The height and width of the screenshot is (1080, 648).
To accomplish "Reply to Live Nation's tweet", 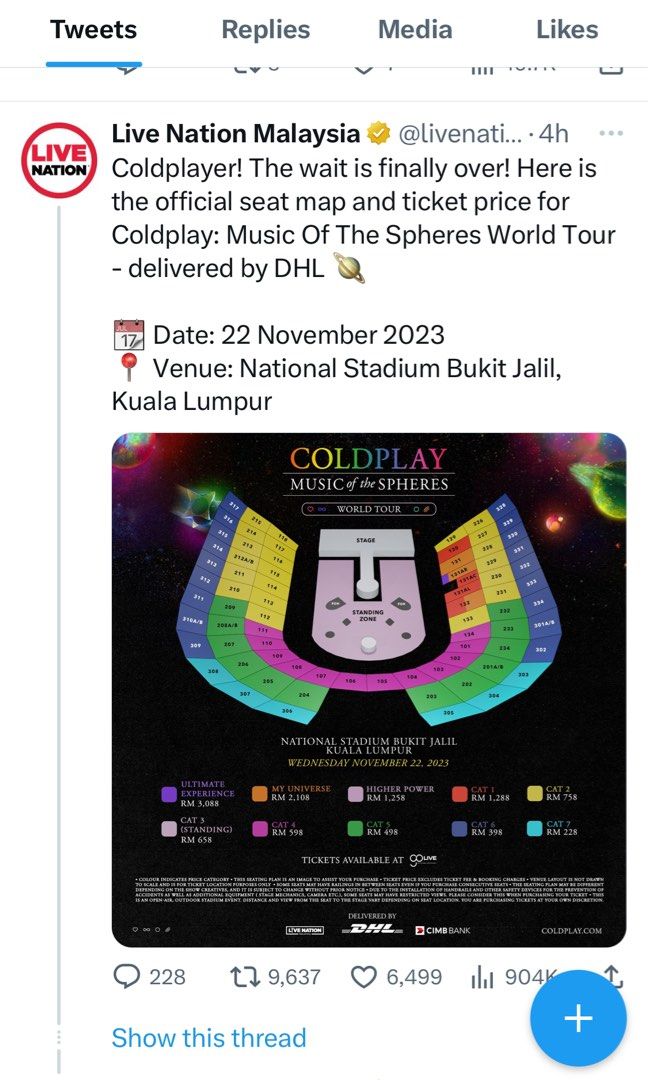I will (x=129, y=977).
